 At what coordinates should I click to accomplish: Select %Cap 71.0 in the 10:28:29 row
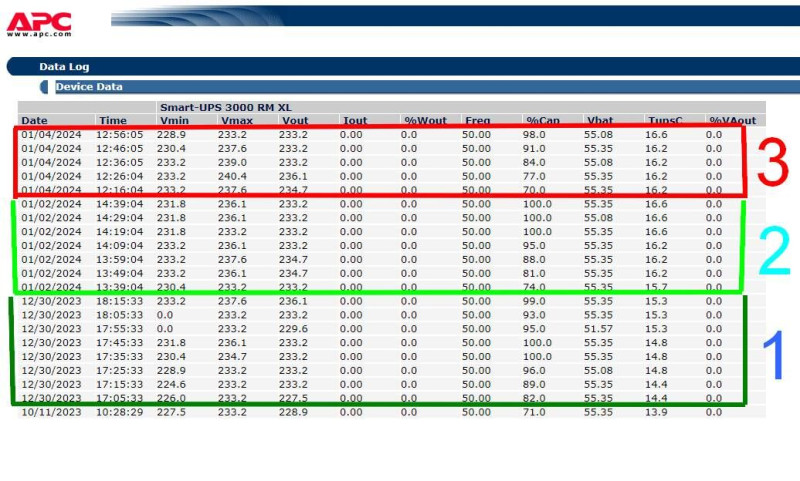pos(534,412)
